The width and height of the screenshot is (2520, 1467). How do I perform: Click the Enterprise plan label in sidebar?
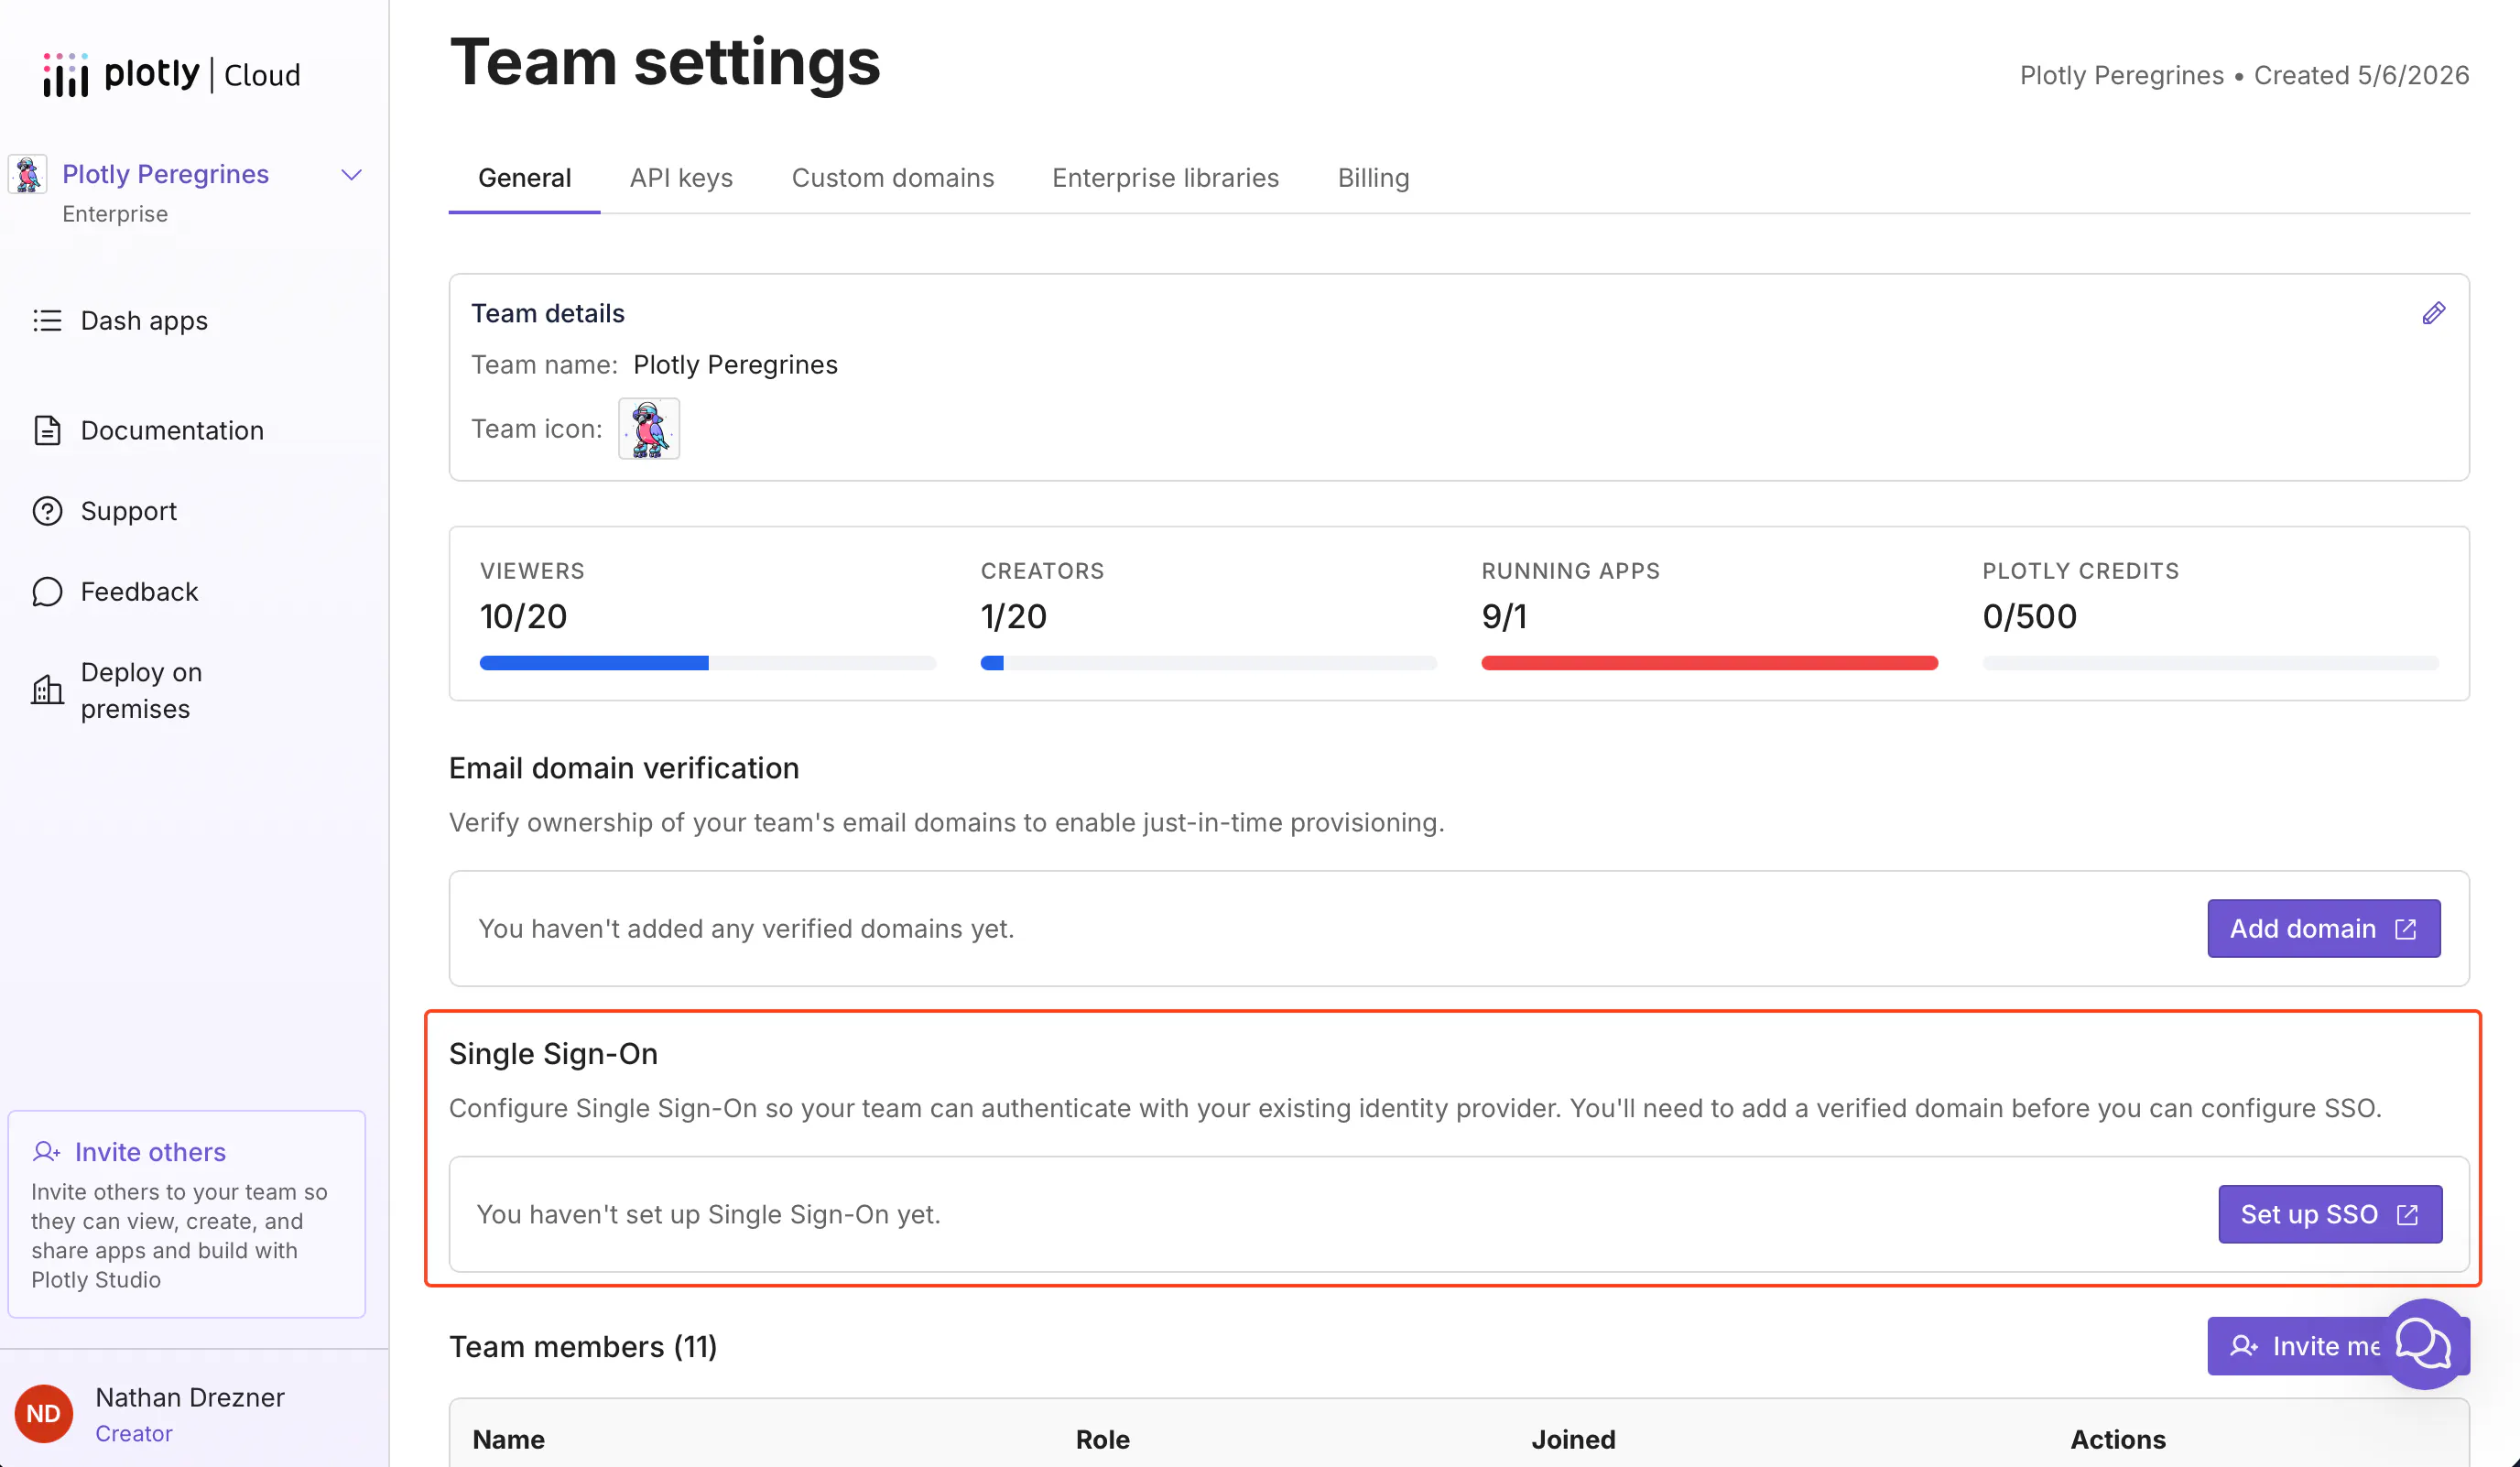tap(115, 214)
